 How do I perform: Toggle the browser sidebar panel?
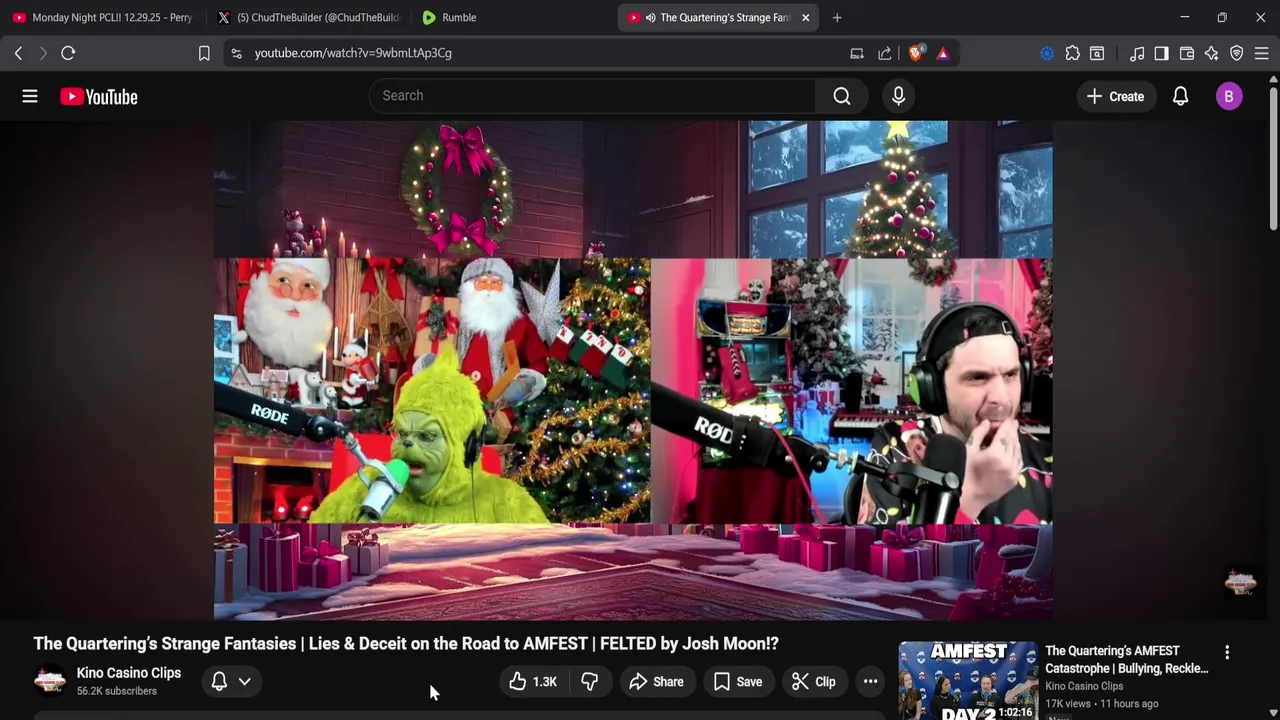(x=1161, y=53)
